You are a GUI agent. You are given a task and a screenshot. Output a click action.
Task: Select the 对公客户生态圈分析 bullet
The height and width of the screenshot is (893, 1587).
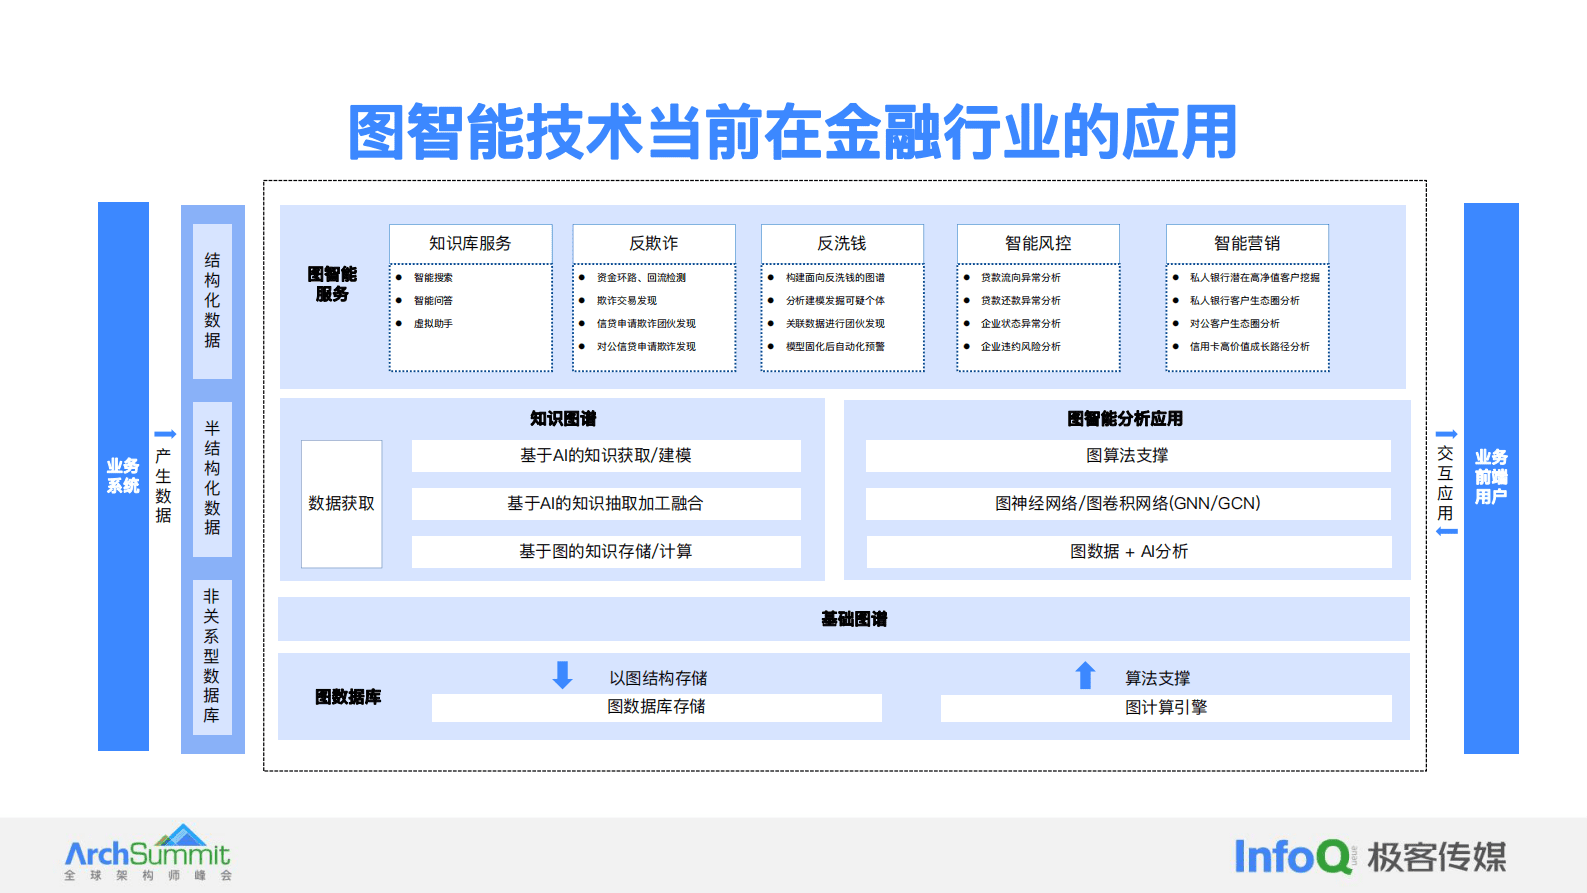(1235, 324)
